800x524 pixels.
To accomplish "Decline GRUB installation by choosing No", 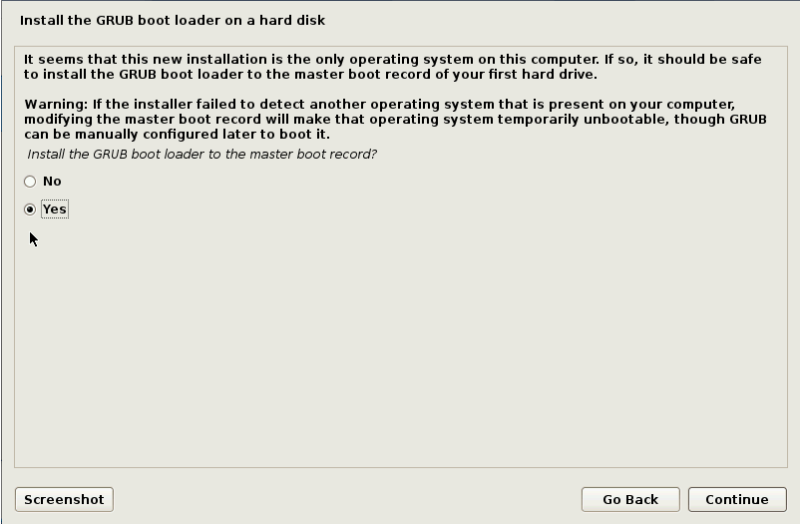I will pos(30,181).
